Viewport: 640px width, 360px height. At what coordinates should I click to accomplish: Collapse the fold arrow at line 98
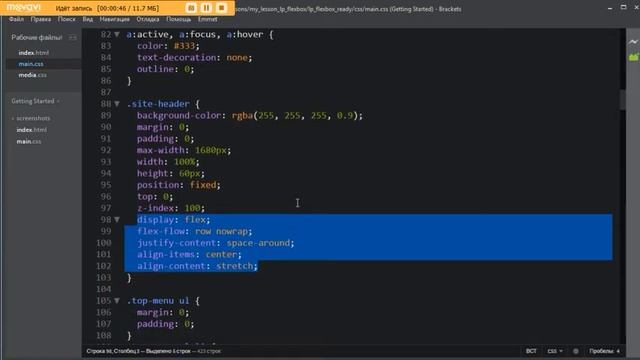117,220
